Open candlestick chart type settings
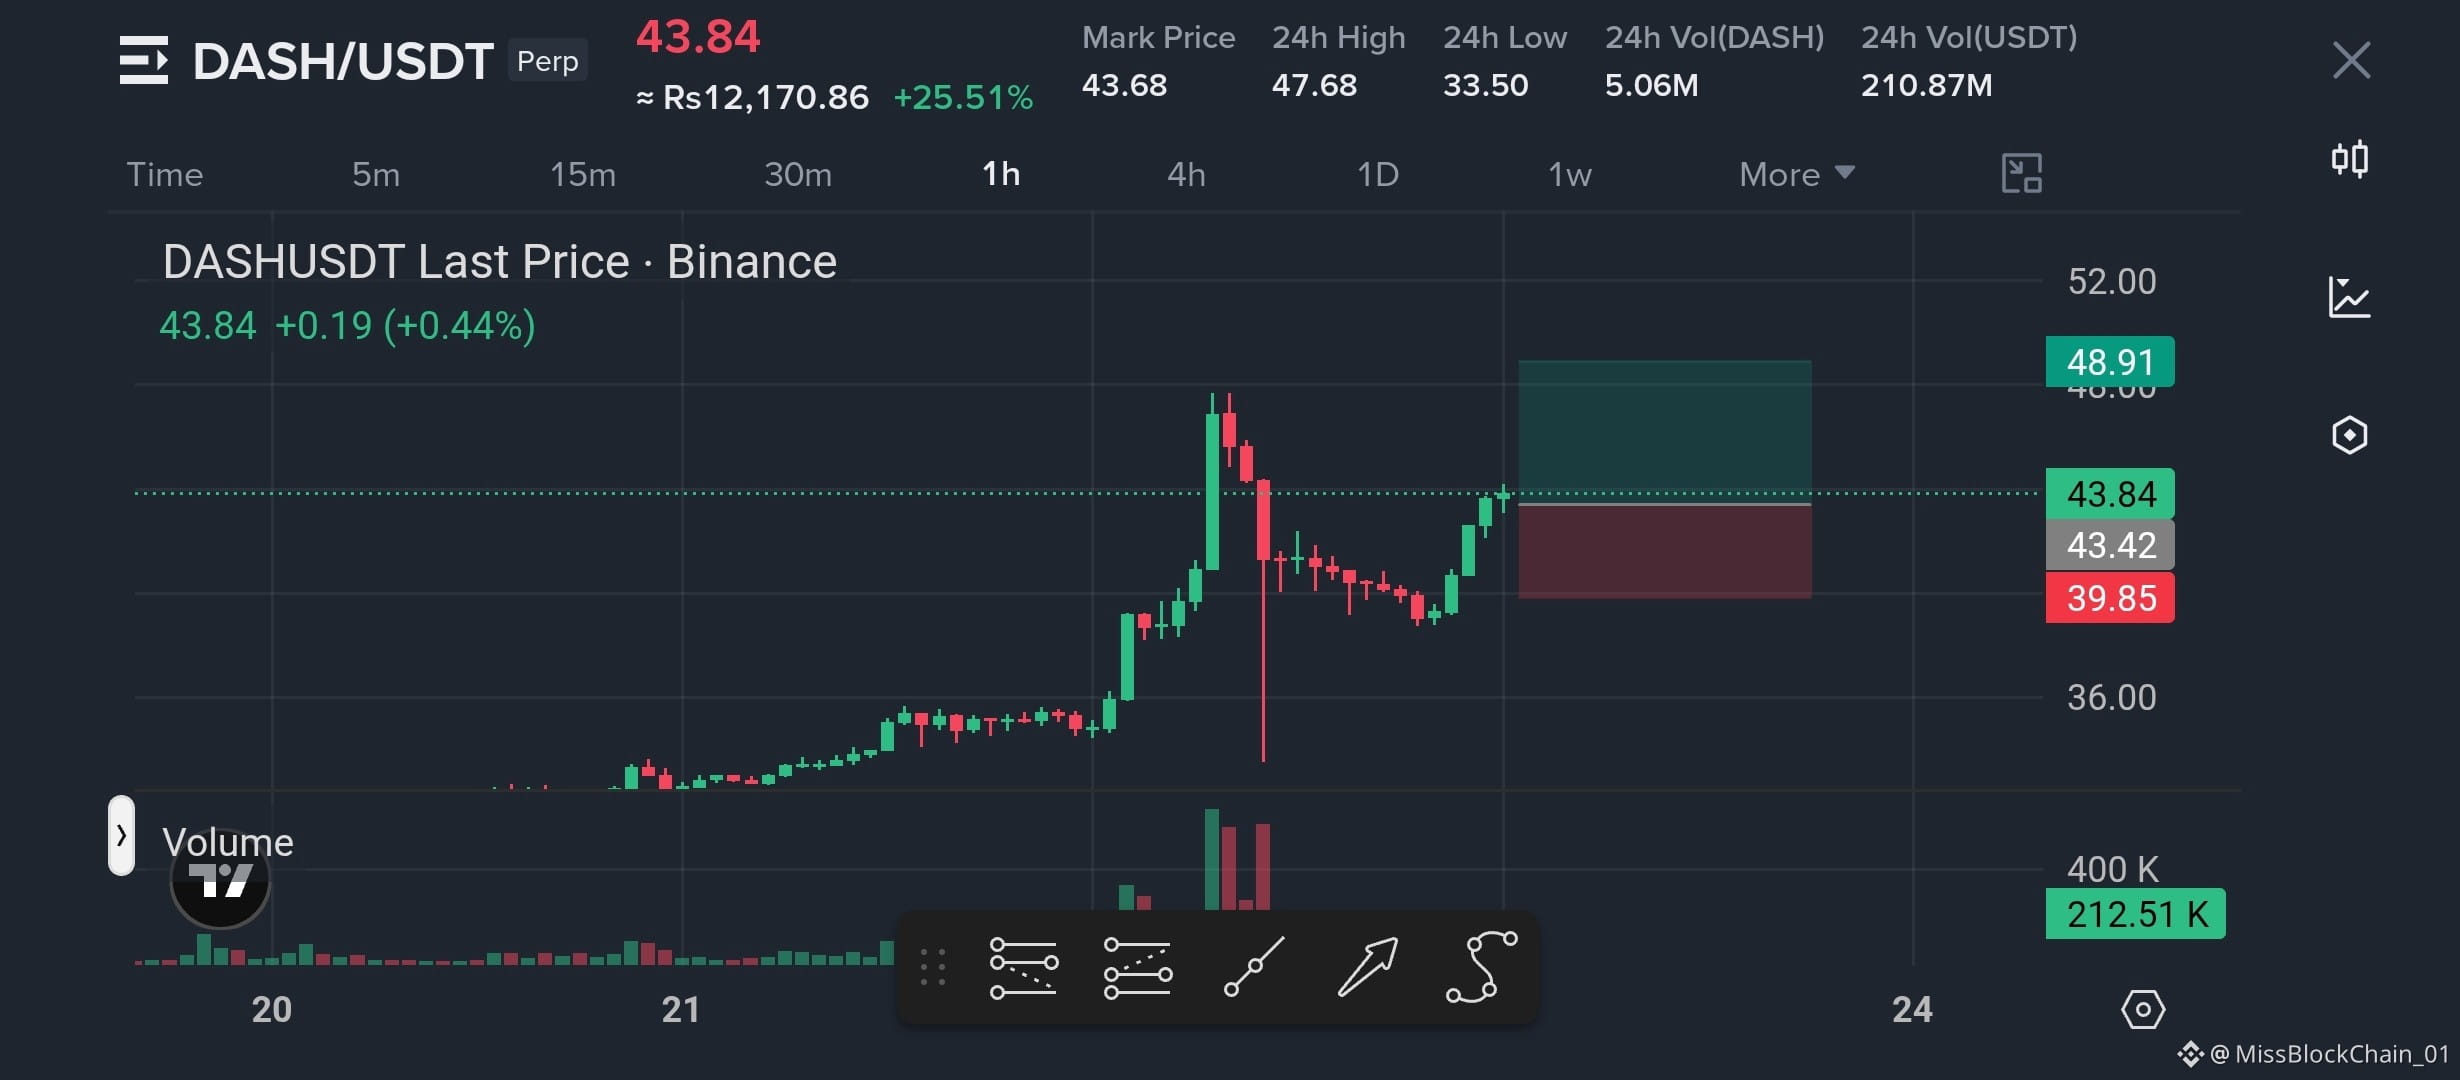The height and width of the screenshot is (1080, 2460). coord(2349,159)
